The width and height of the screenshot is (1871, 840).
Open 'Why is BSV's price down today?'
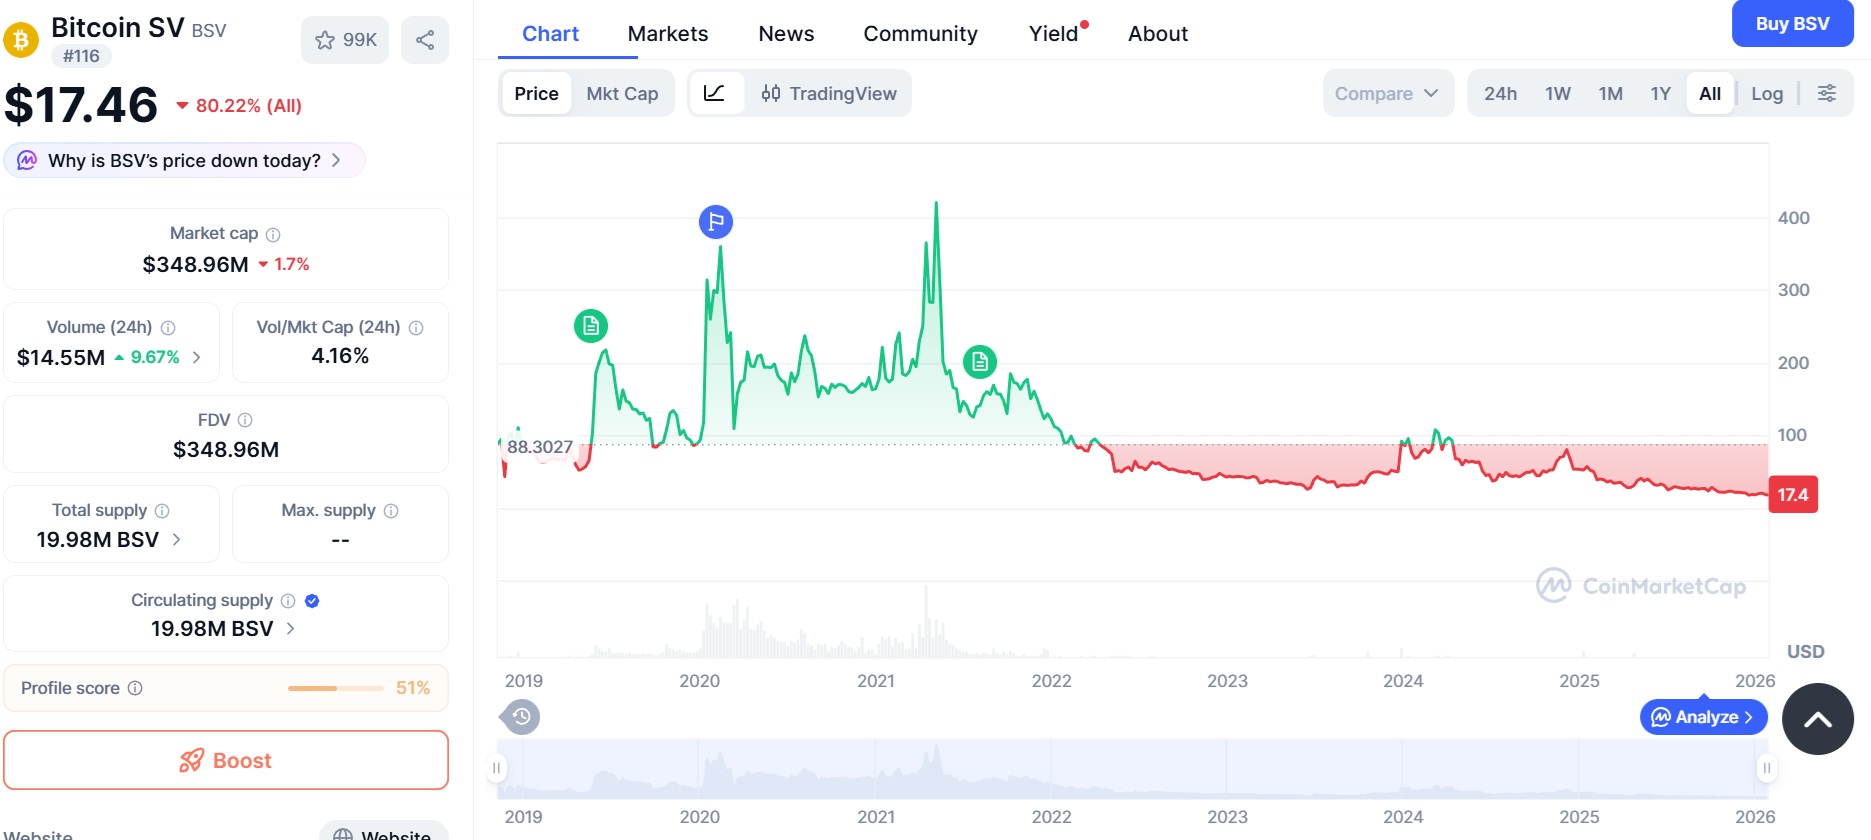tap(185, 160)
